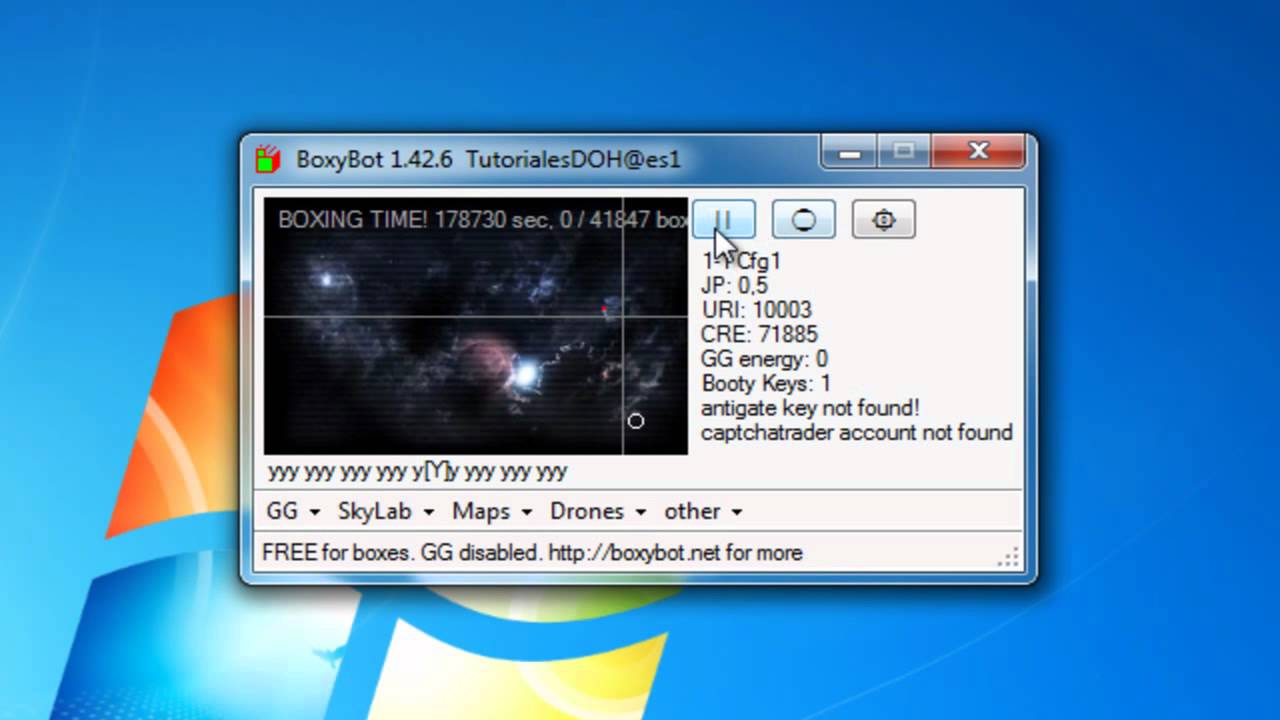1280x720 pixels.
Task: Close the BoxyBot window
Action: pyautogui.click(x=979, y=152)
